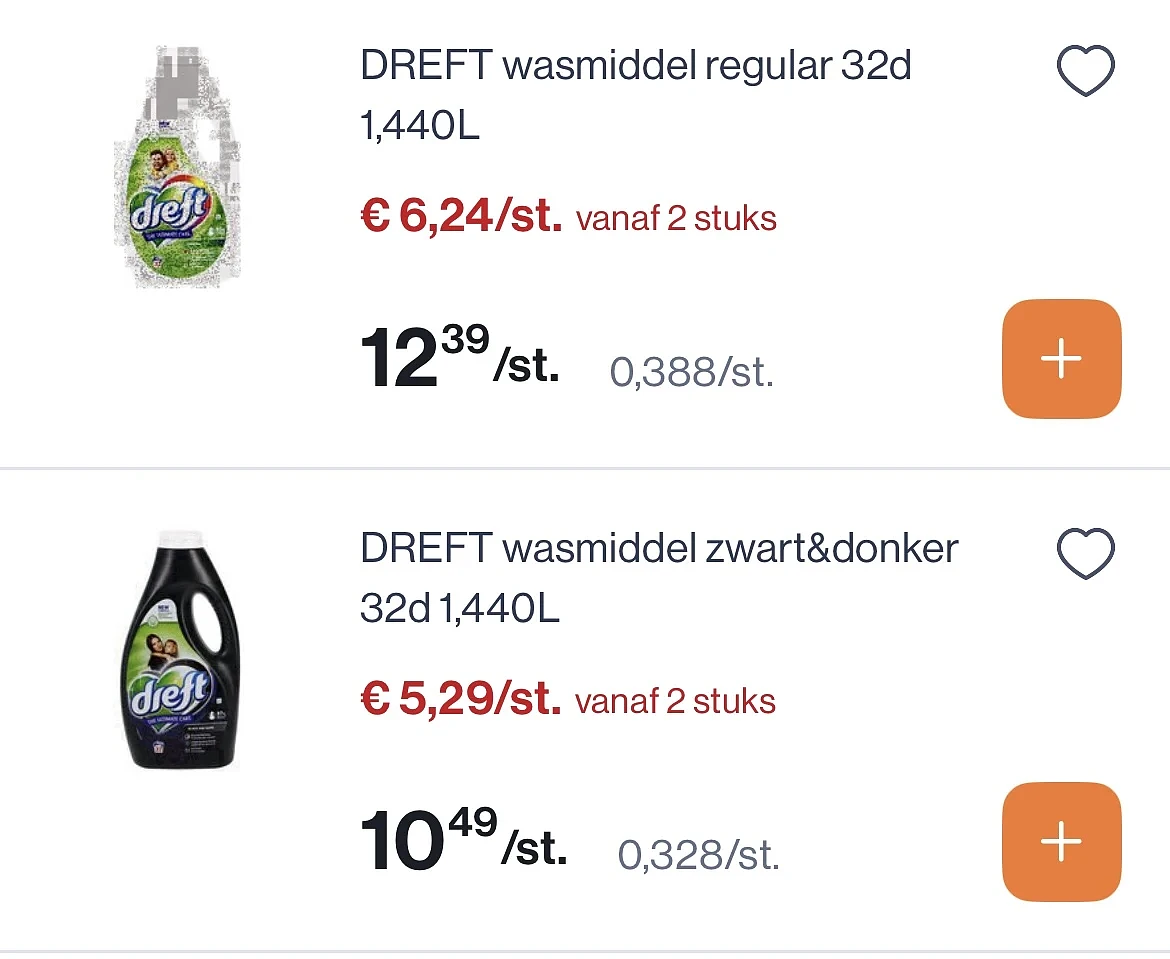This screenshot has width=1170, height=959.
Task: Tap the € 6,24/st. promo price
Action: point(461,216)
